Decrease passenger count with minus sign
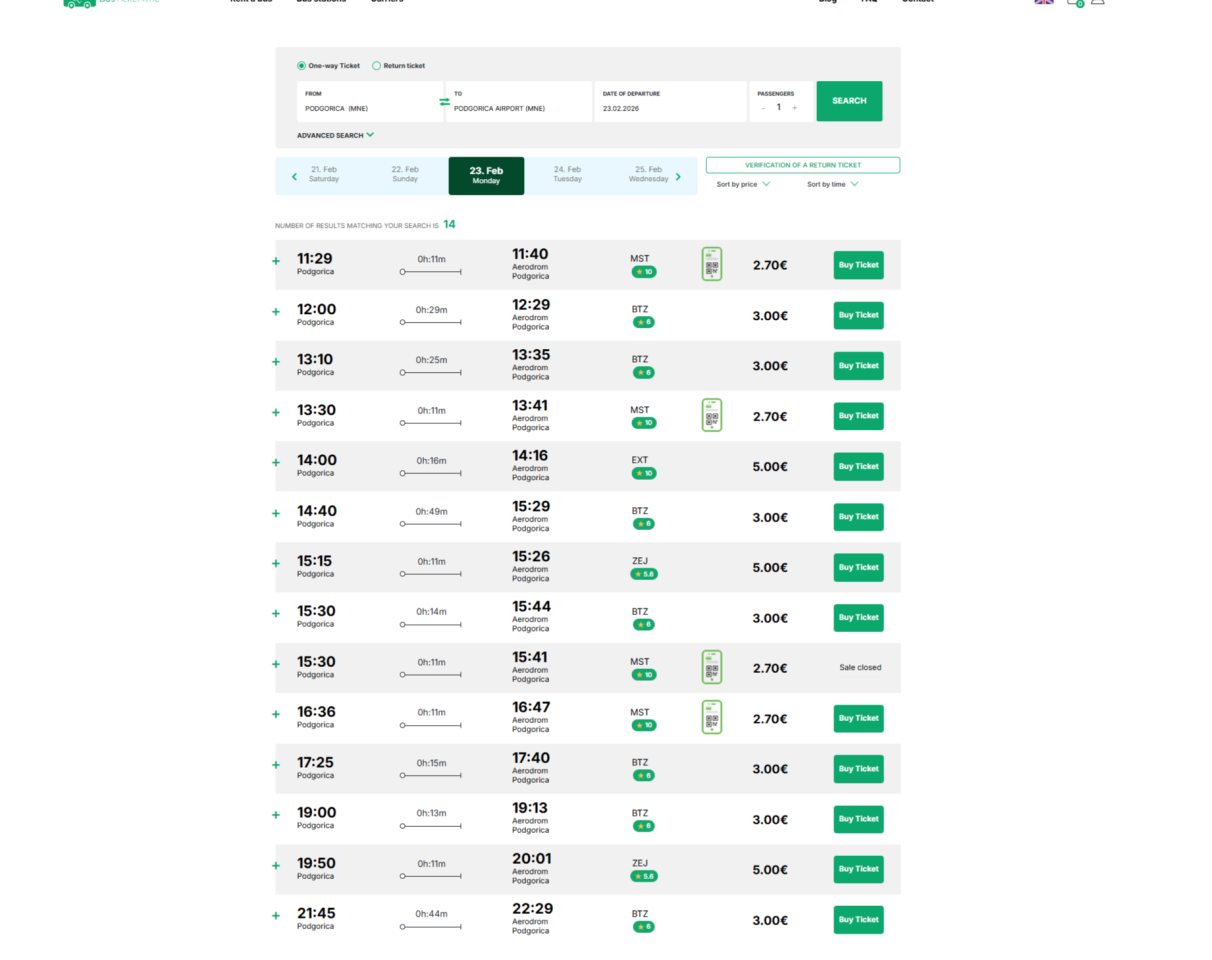Screen dimensions: 1212x960 coord(763,108)
